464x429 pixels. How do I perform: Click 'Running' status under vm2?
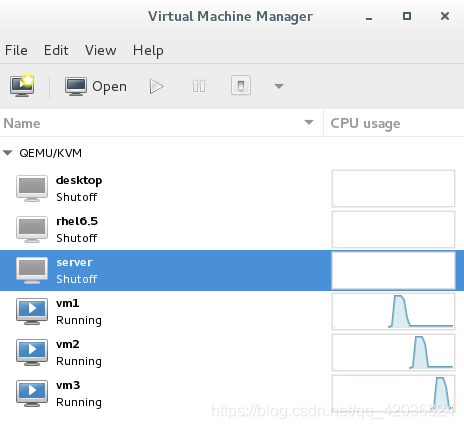tap(79, 361)
